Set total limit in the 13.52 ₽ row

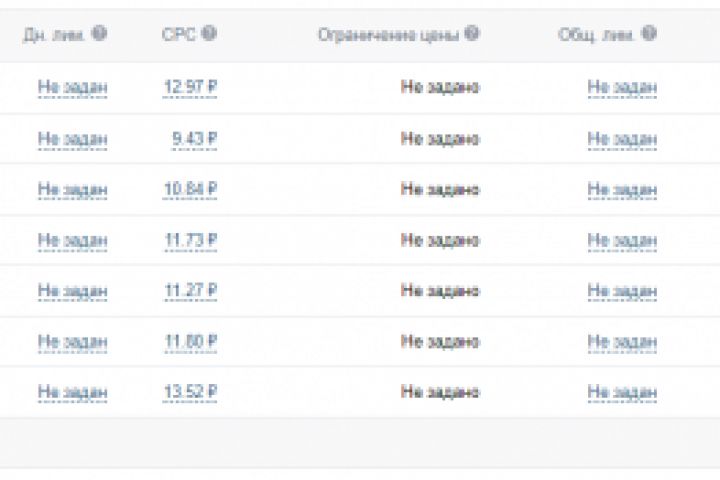[x=622, y=393]
